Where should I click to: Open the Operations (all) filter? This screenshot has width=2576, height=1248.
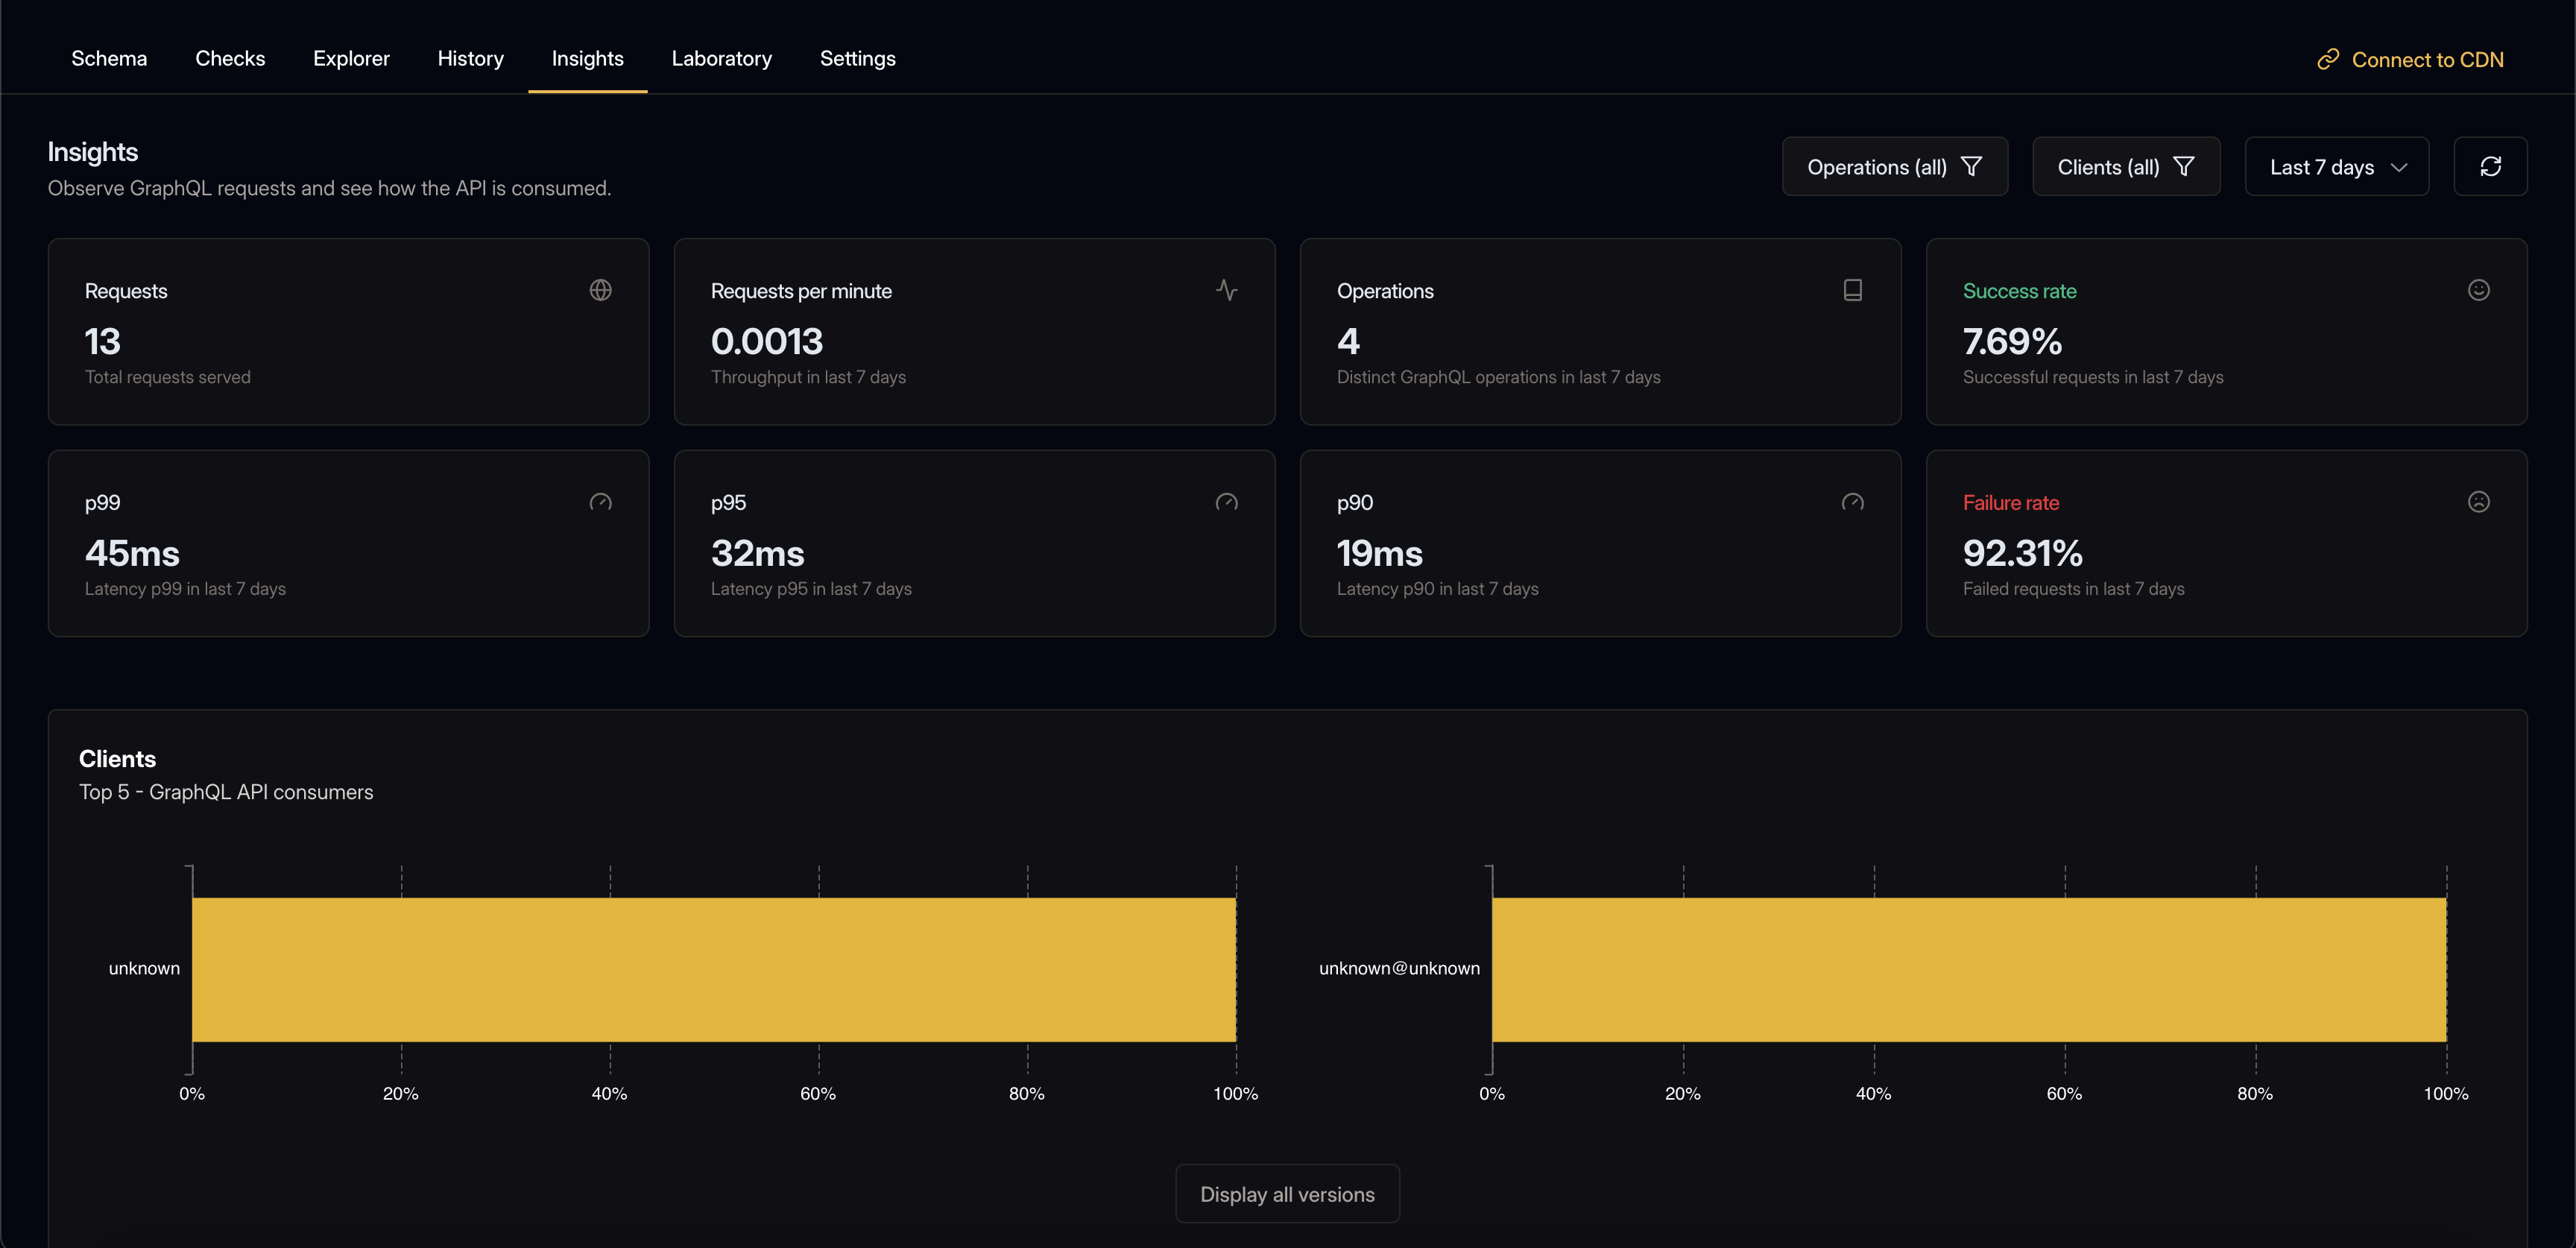click(x=1894, y=166)
